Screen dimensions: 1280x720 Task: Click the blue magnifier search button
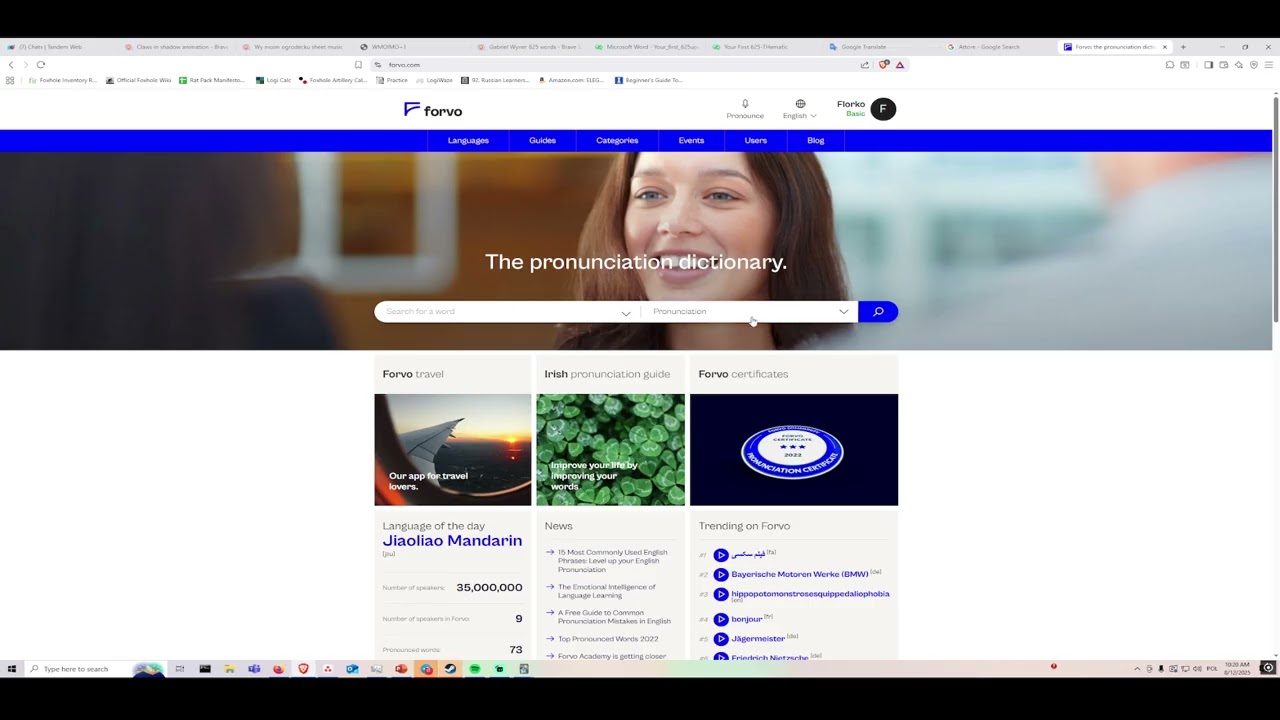click(x=878, y=311)
